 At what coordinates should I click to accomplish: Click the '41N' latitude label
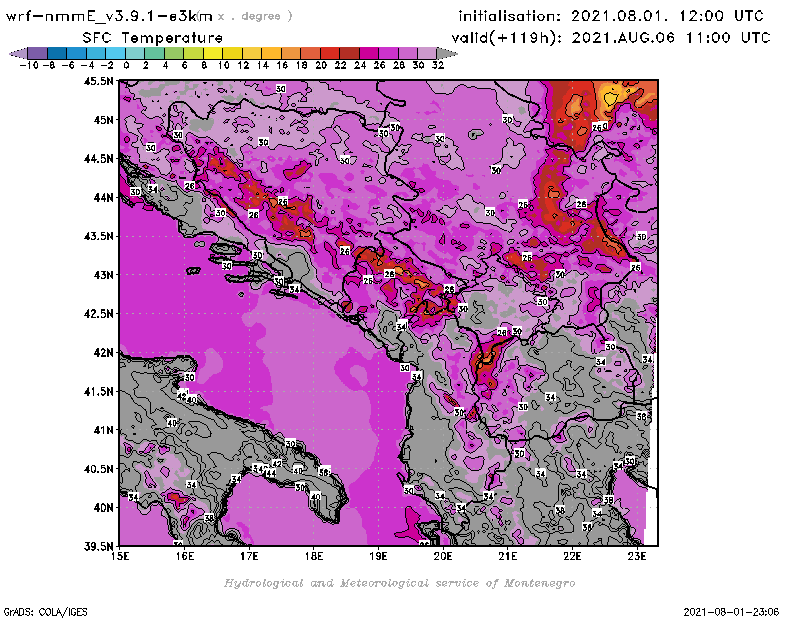coord(103,430)
